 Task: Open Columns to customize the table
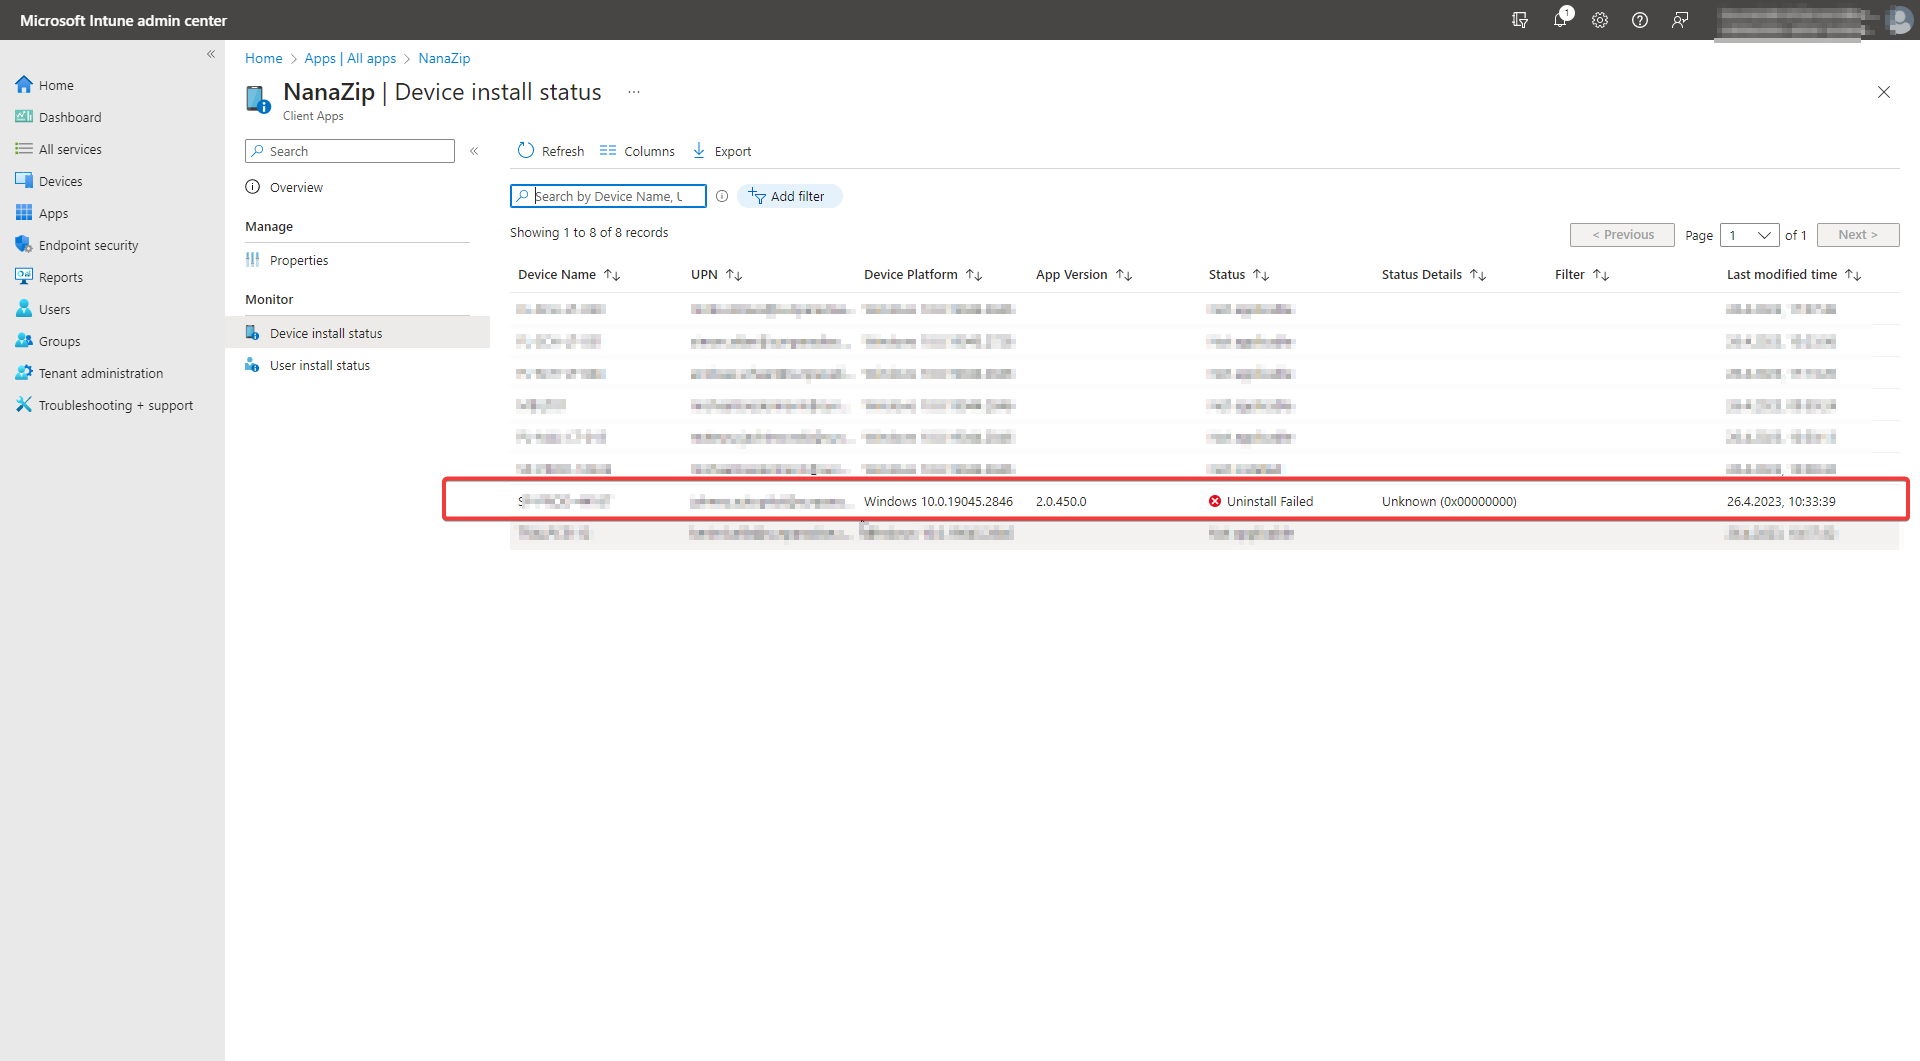click(637, 150)
